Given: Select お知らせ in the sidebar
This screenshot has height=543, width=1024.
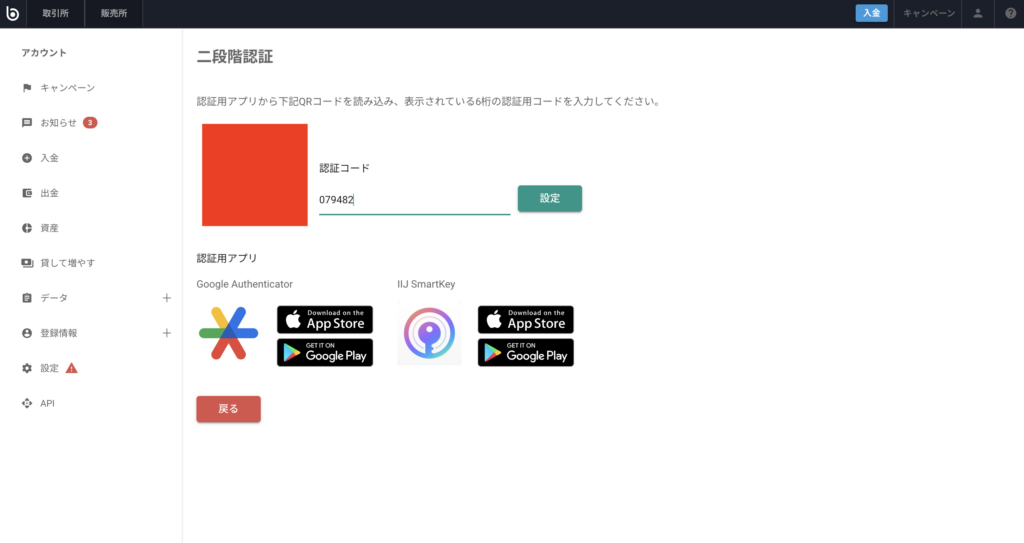Looking at the screenshot, I should tap(59, 123).
